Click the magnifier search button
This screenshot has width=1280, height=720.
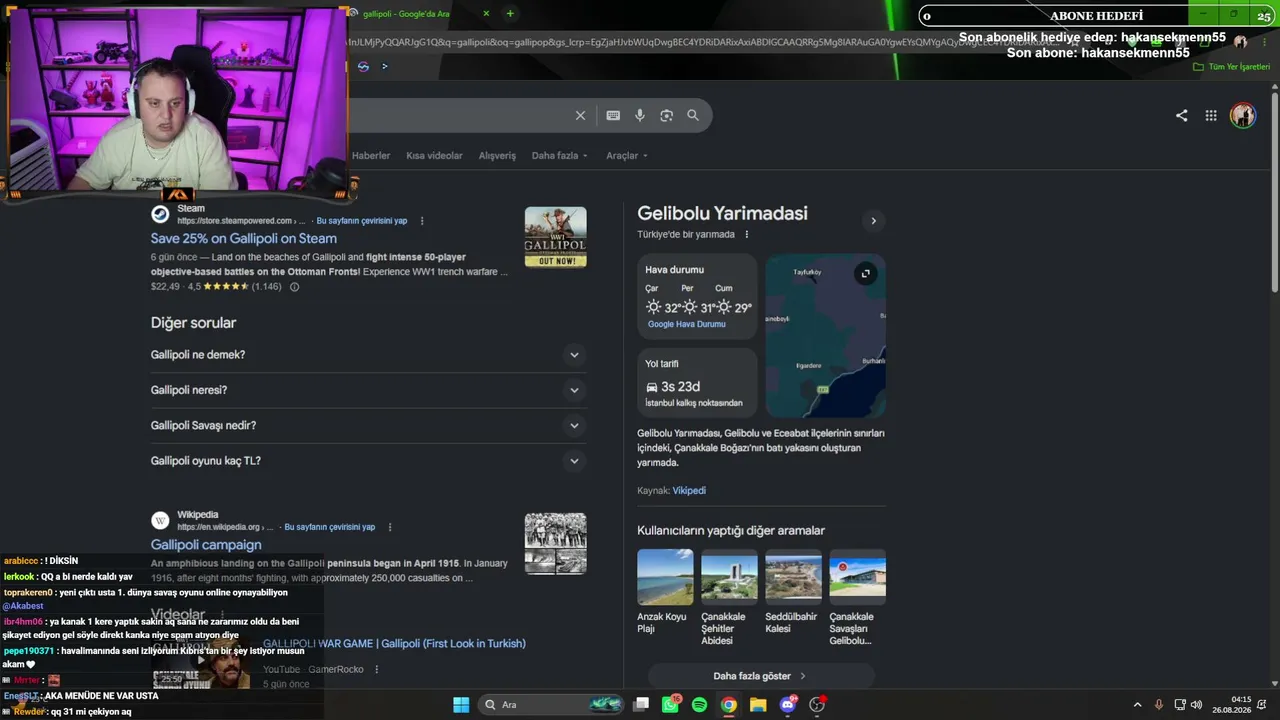point(693,116)
